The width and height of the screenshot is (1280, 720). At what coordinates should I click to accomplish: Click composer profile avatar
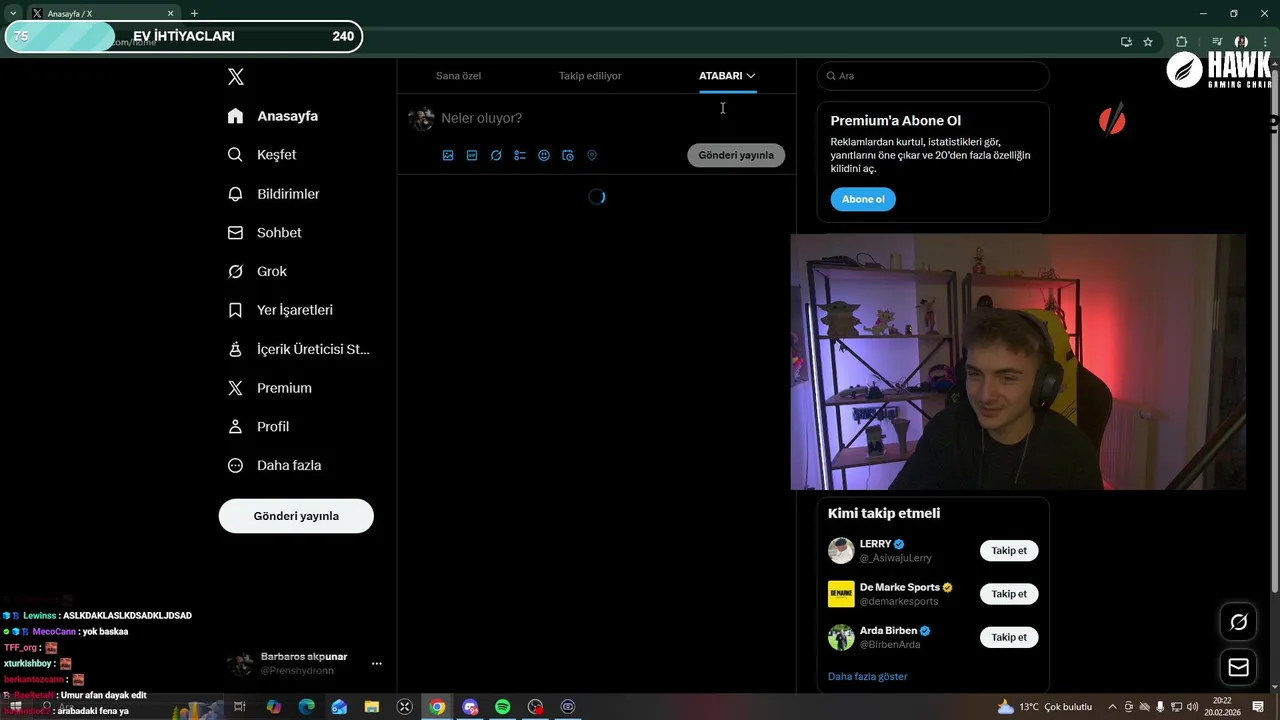pyautogui.click(x=422, y=119)
